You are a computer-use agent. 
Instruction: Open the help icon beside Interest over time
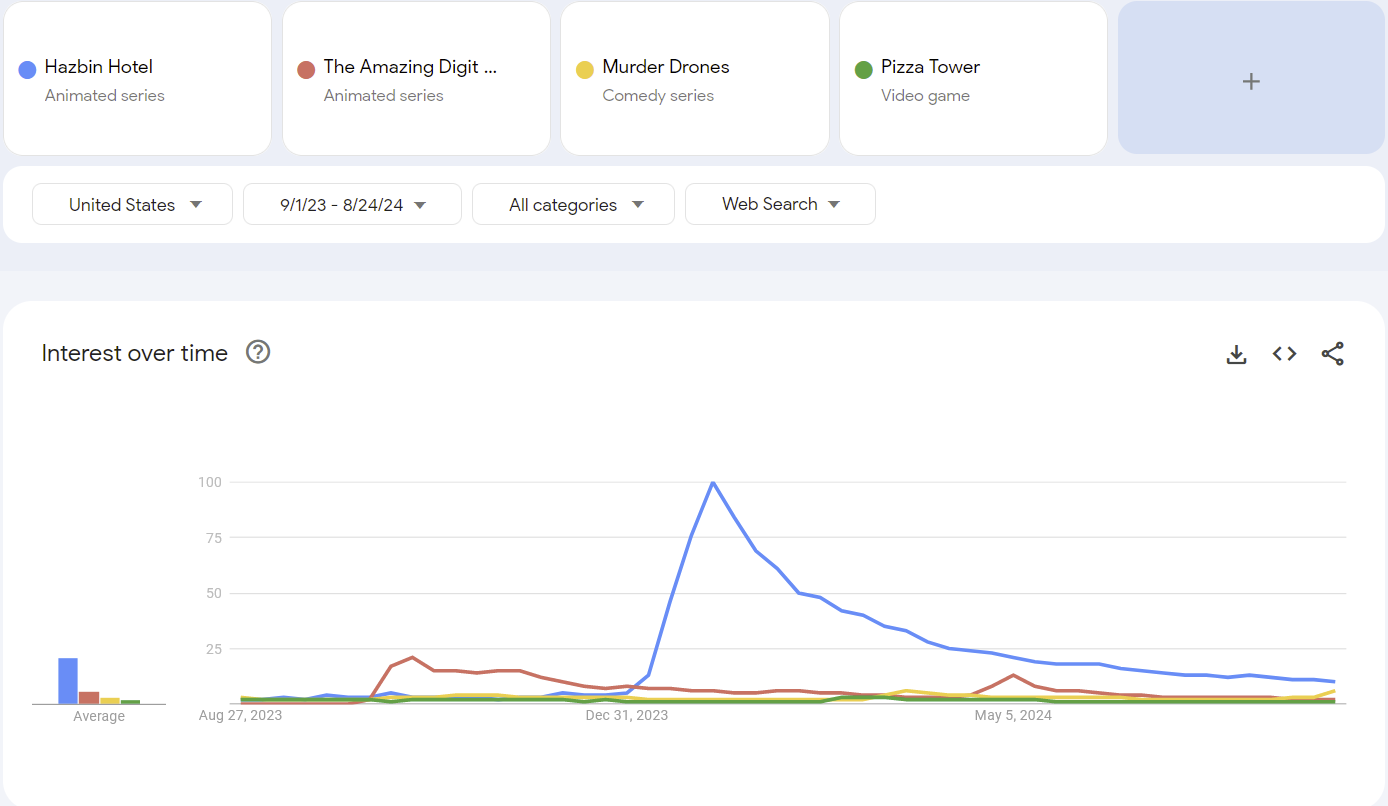pos(258,352)
